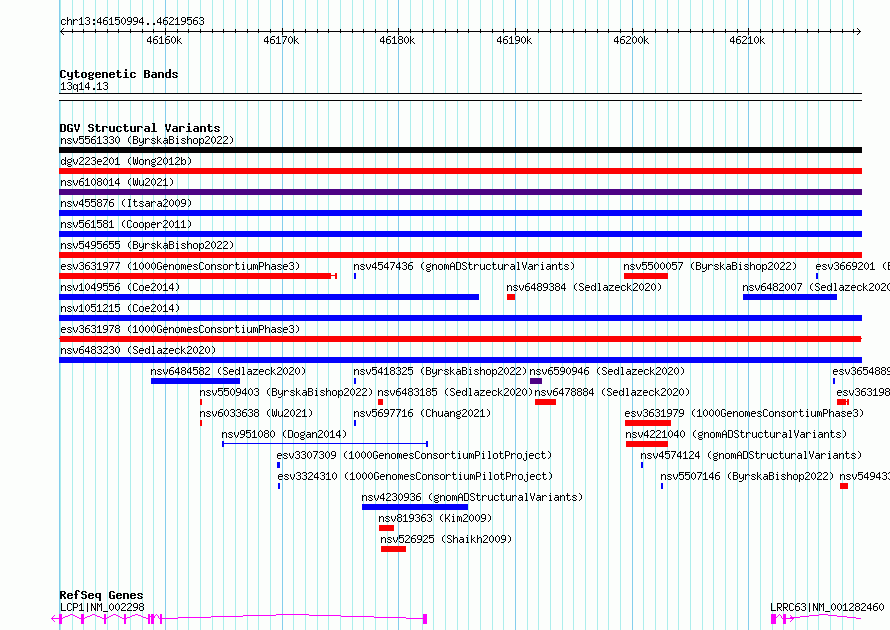Click the red bar under nsv819363
This screenshot has height=630, width=890.
[387, 528]
